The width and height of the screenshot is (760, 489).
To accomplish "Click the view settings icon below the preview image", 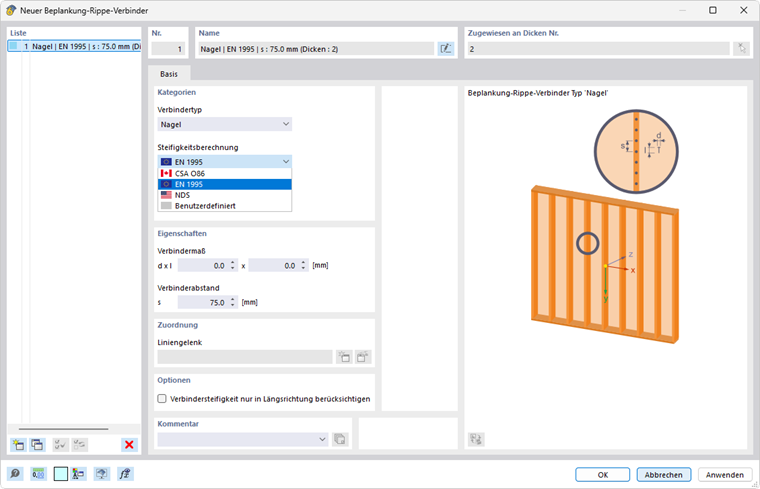I will (476, 439).
